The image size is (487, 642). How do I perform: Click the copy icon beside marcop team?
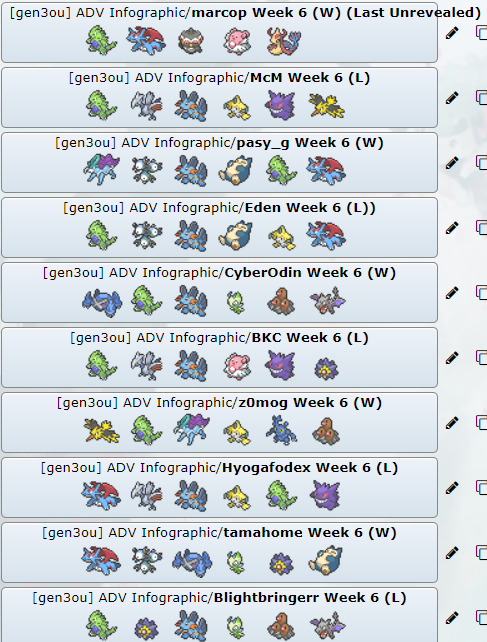481,33
